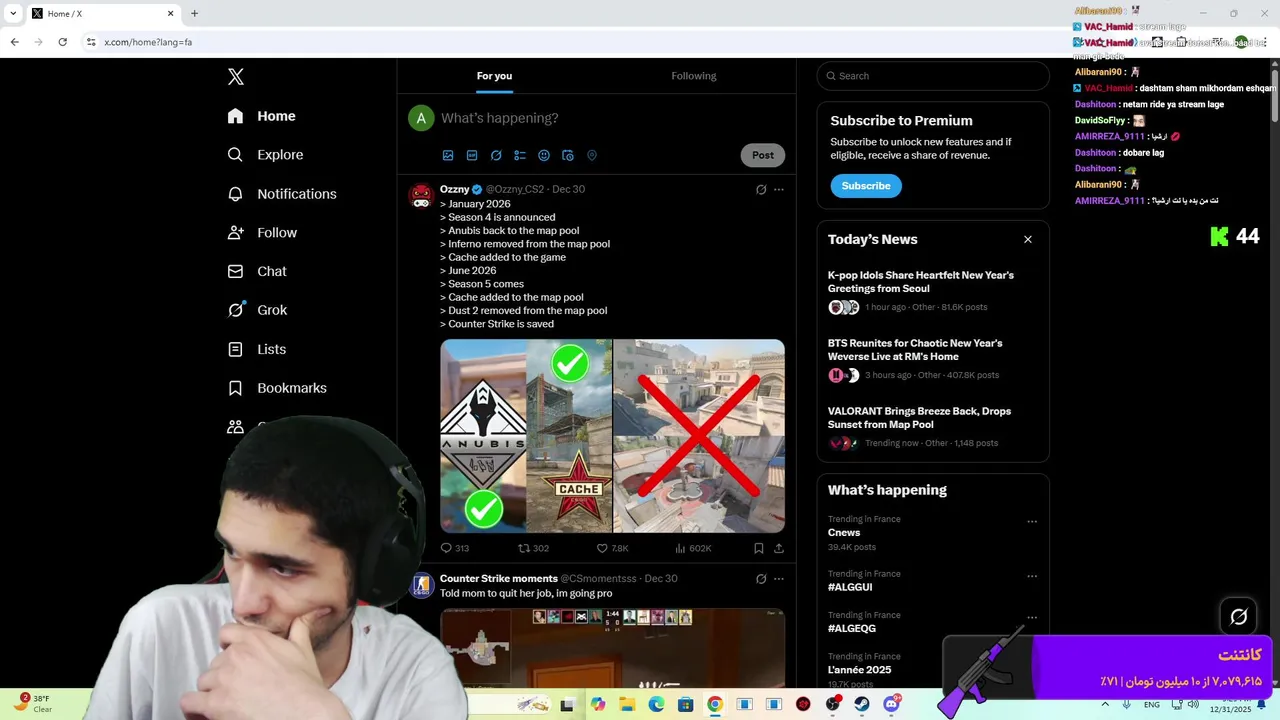Open Bookmarks in the sidebar
The width and height of the screenshot is (1280, 720).
tap(277, 388)
